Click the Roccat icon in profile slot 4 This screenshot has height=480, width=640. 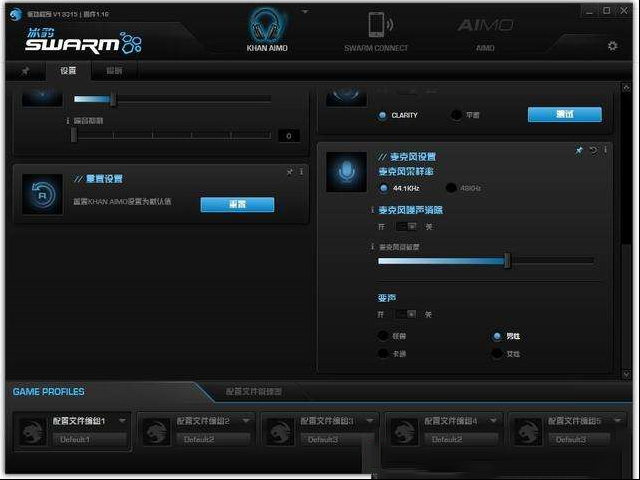[x=404, y=431]
